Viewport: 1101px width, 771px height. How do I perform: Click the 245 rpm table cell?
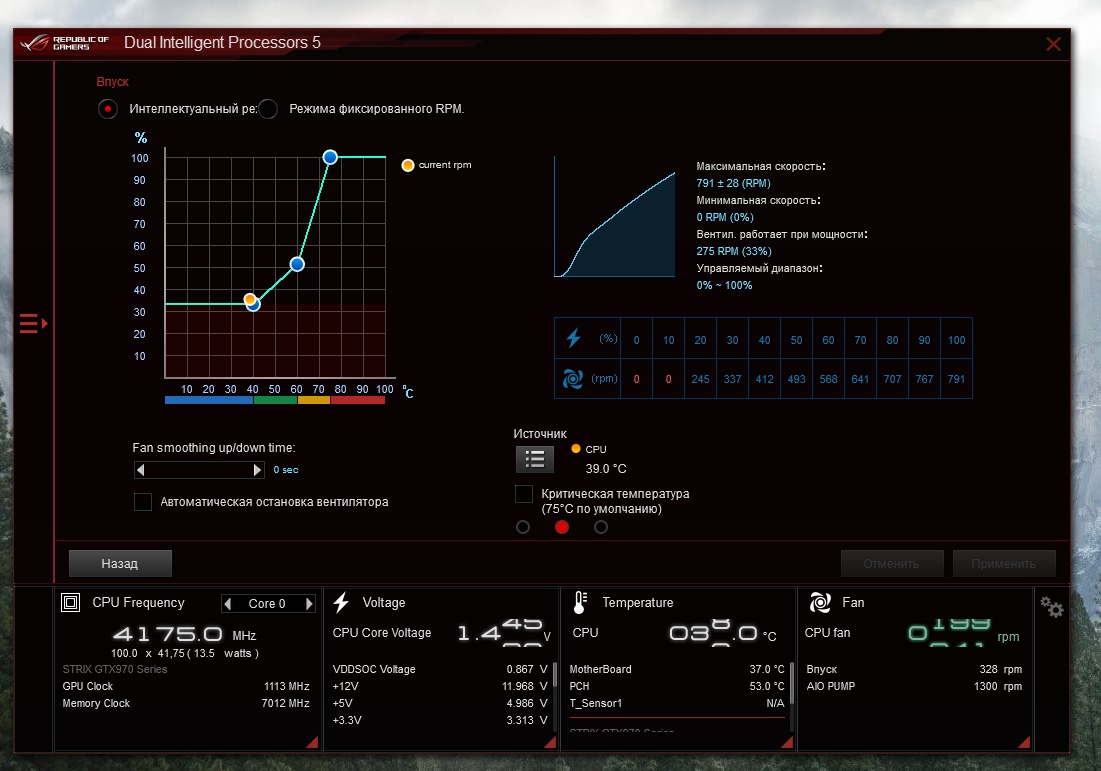point(700,379)
